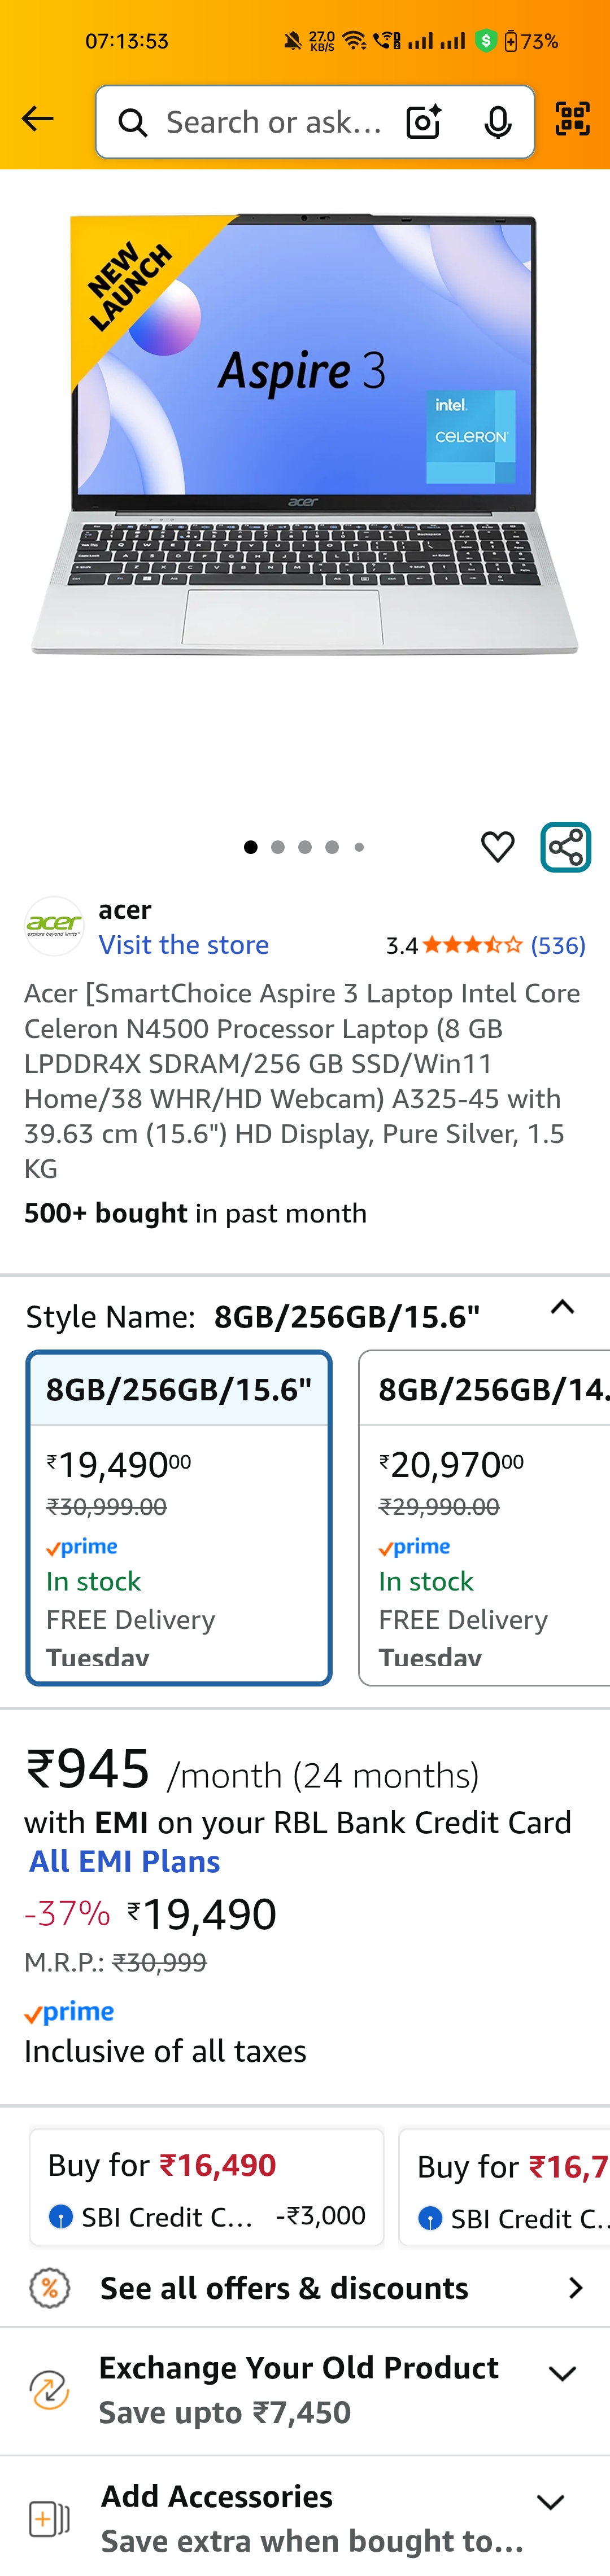Viewport: 610px width, 2576px height.
Task: Tap the back arrow to return
Action: click(x=37, y=118)
